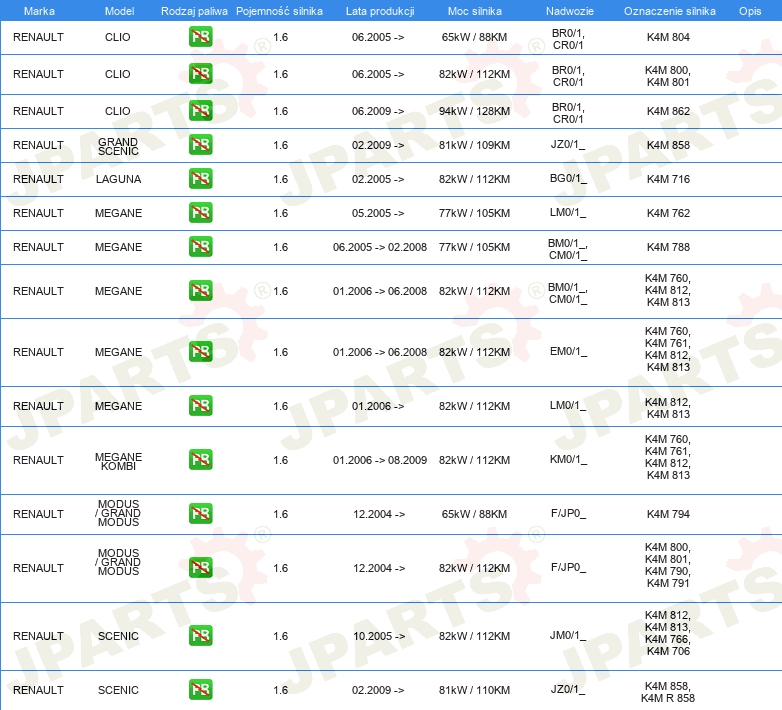
Task: Click fuel icon in MEGANE 01.2006 BM0/1_, CM0/1_ row
Action: [x=200, y=291]
